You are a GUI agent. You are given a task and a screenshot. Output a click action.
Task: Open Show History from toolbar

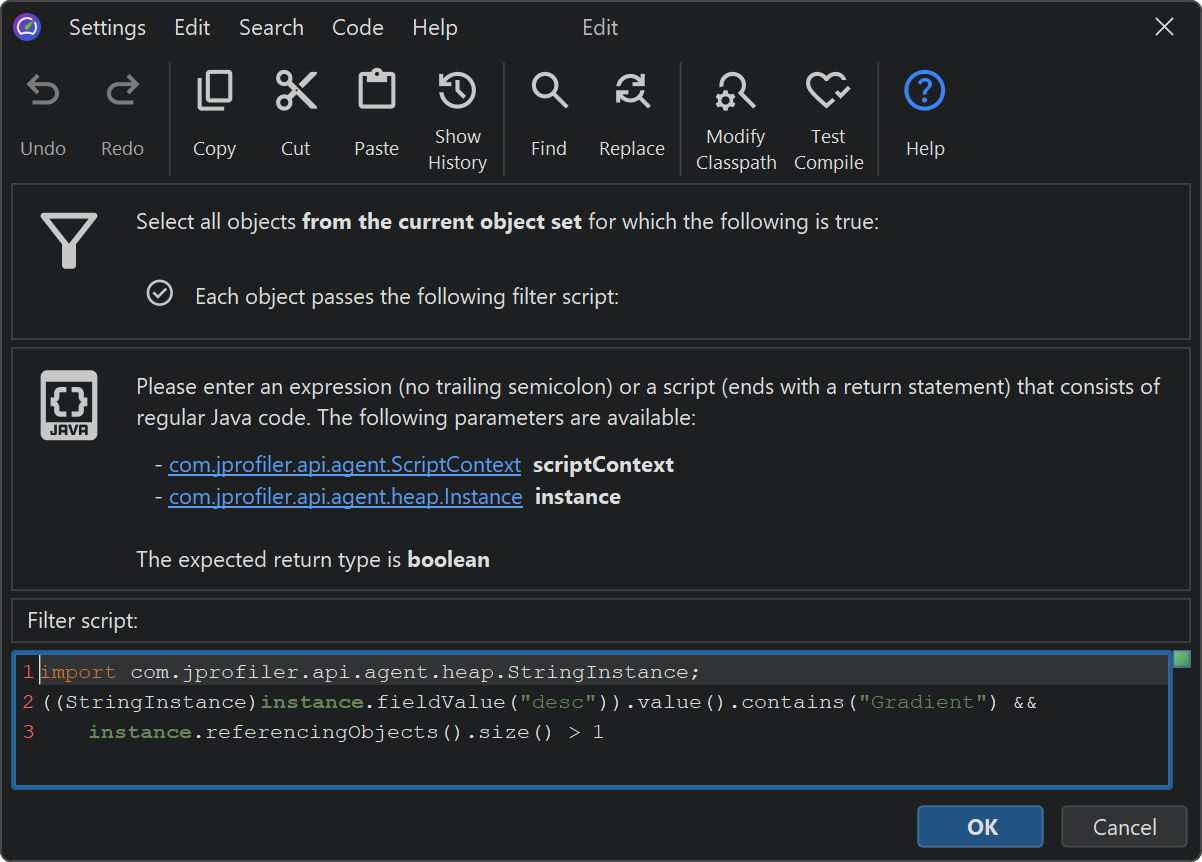pyautogui.click(x=457, y=92)
